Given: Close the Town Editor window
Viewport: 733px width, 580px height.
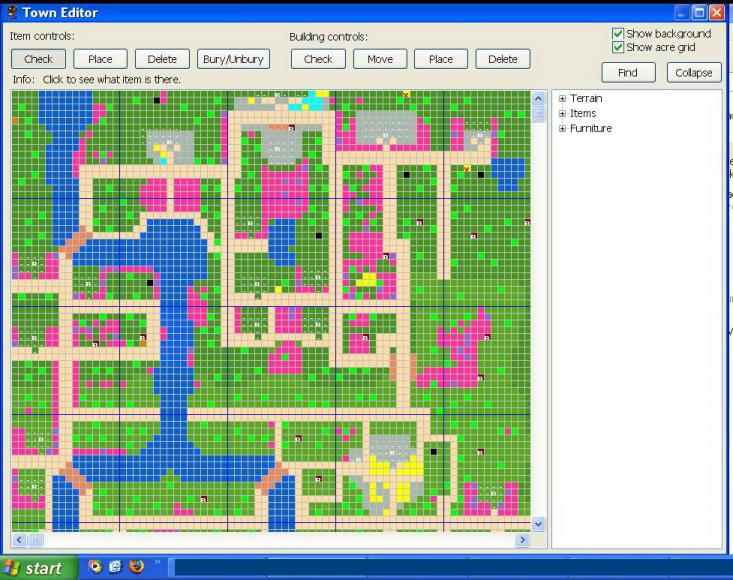Looking at the screenshot, I should (717, 12).
